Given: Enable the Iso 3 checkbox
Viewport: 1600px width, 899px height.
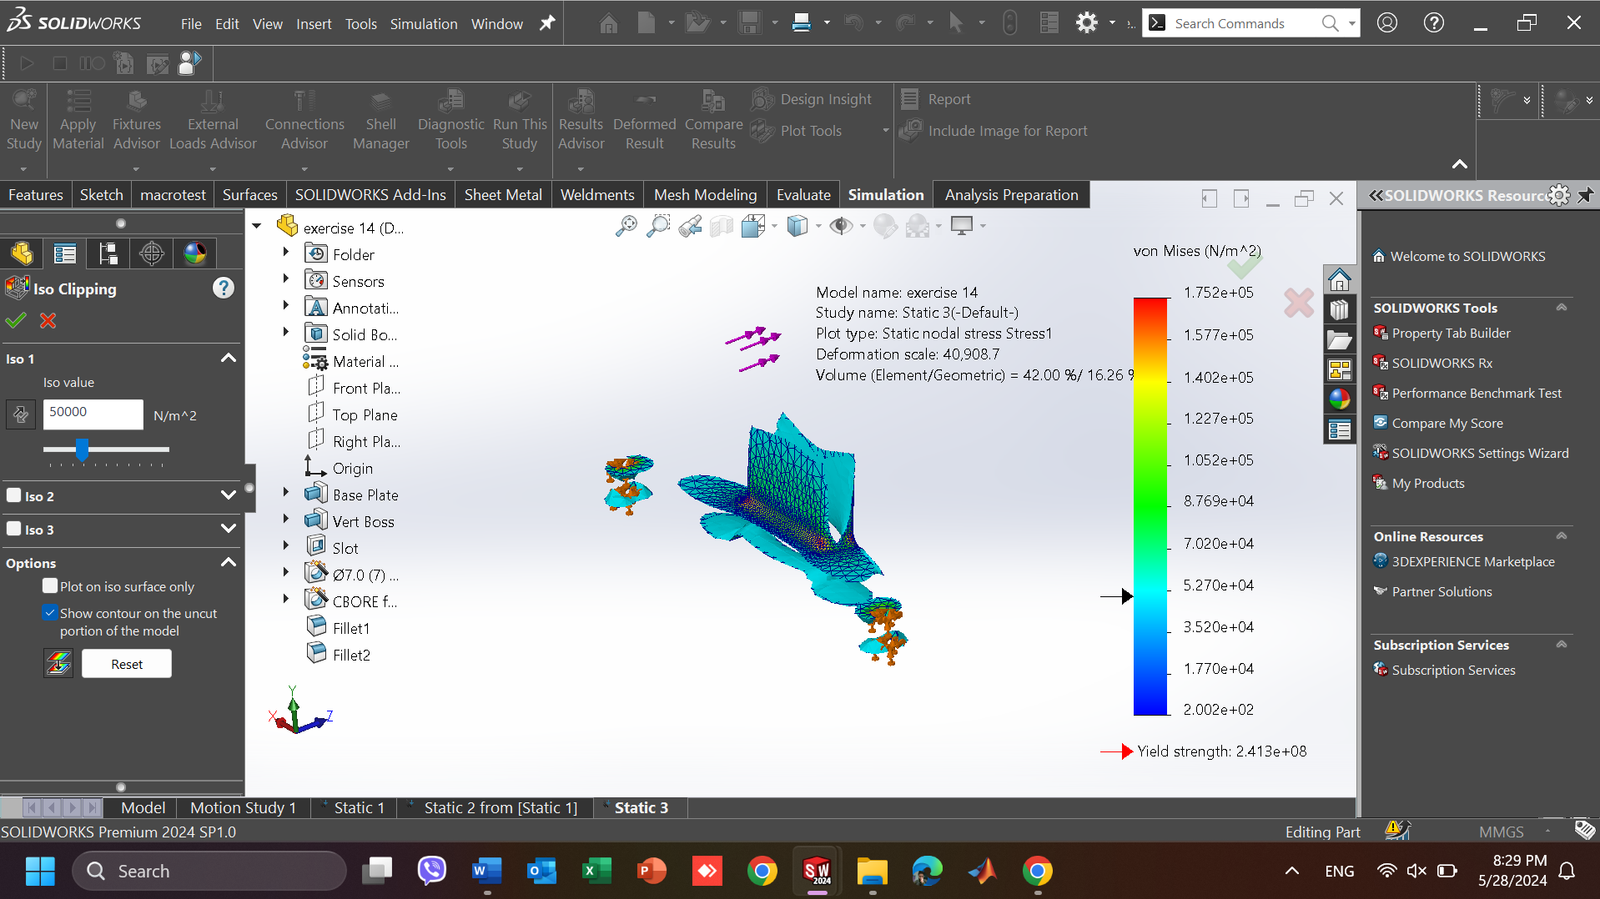Looking at the screenshot, I should (14, 529).
